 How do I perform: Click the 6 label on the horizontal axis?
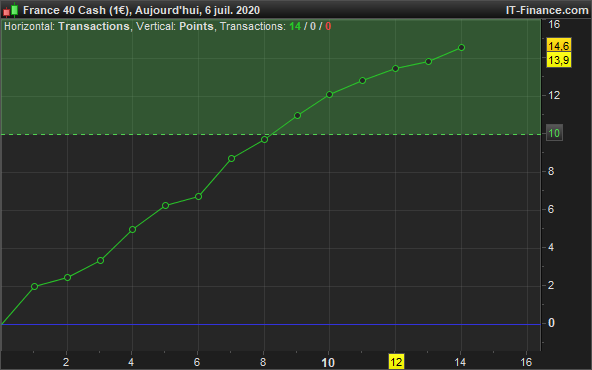pos(197,362)
